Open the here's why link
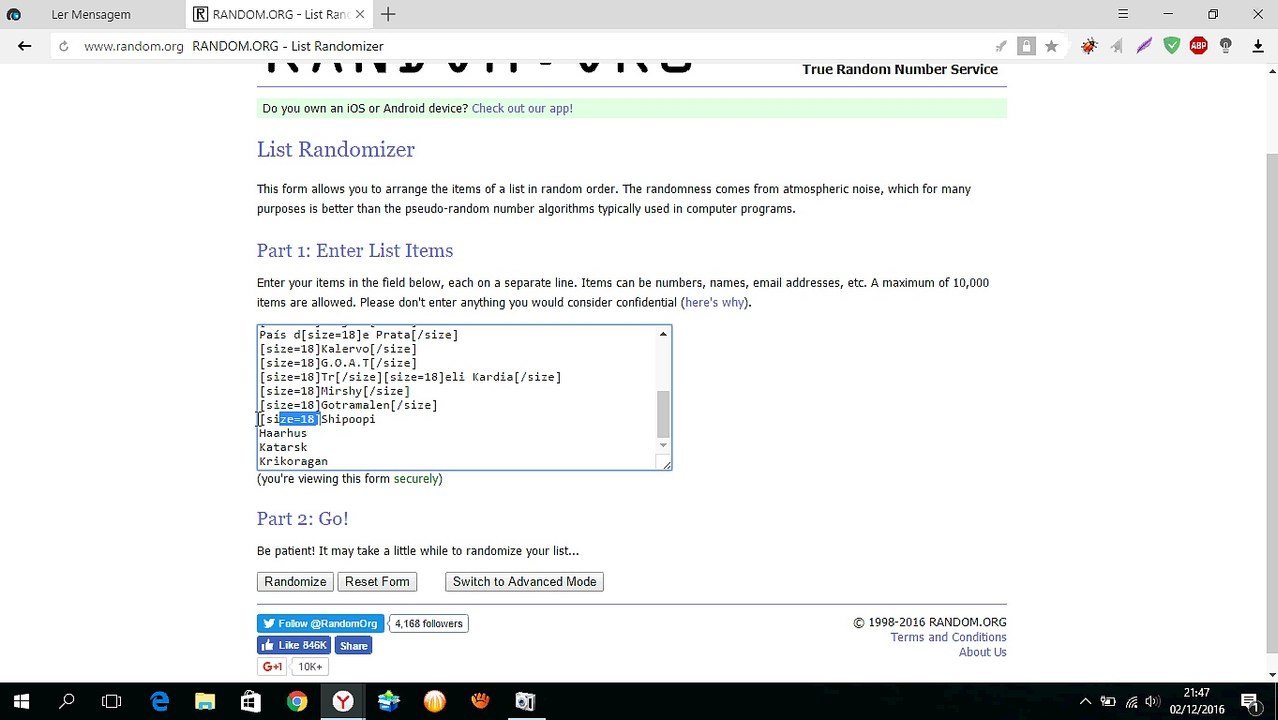The image size is (1278, 720). [714, 302]
